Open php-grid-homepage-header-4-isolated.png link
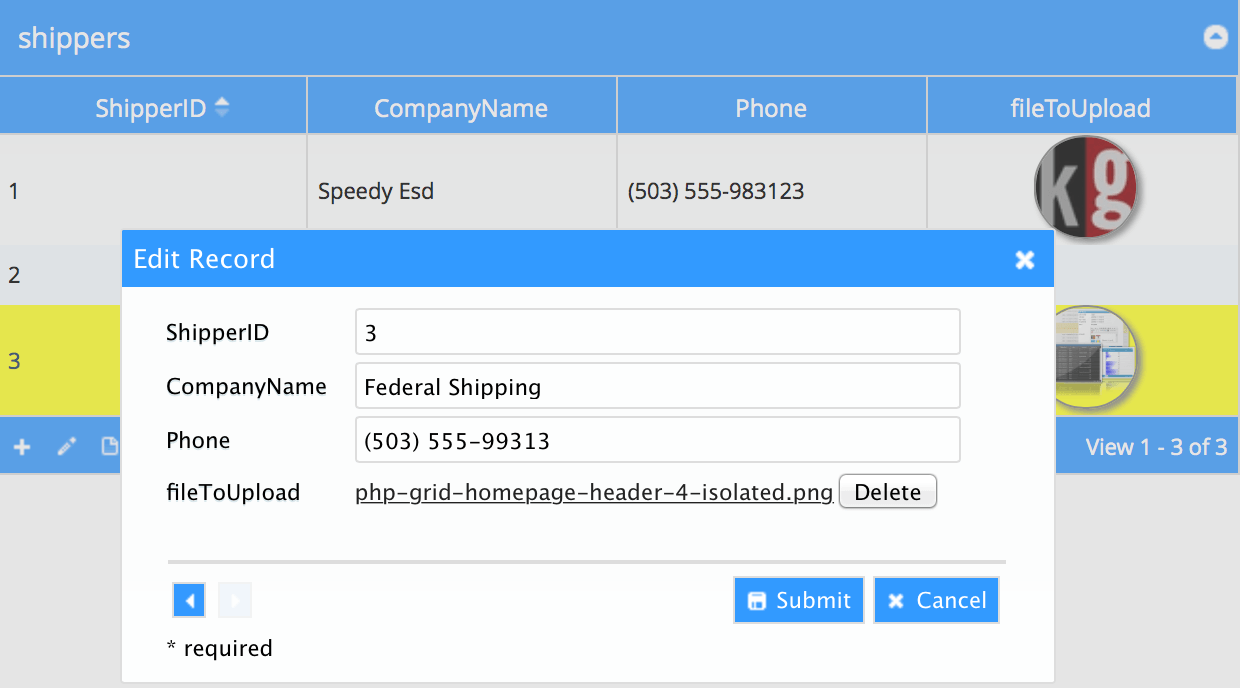Viewport: 1240px width, 688px height. pyautogui.click(x=594, y=493)
